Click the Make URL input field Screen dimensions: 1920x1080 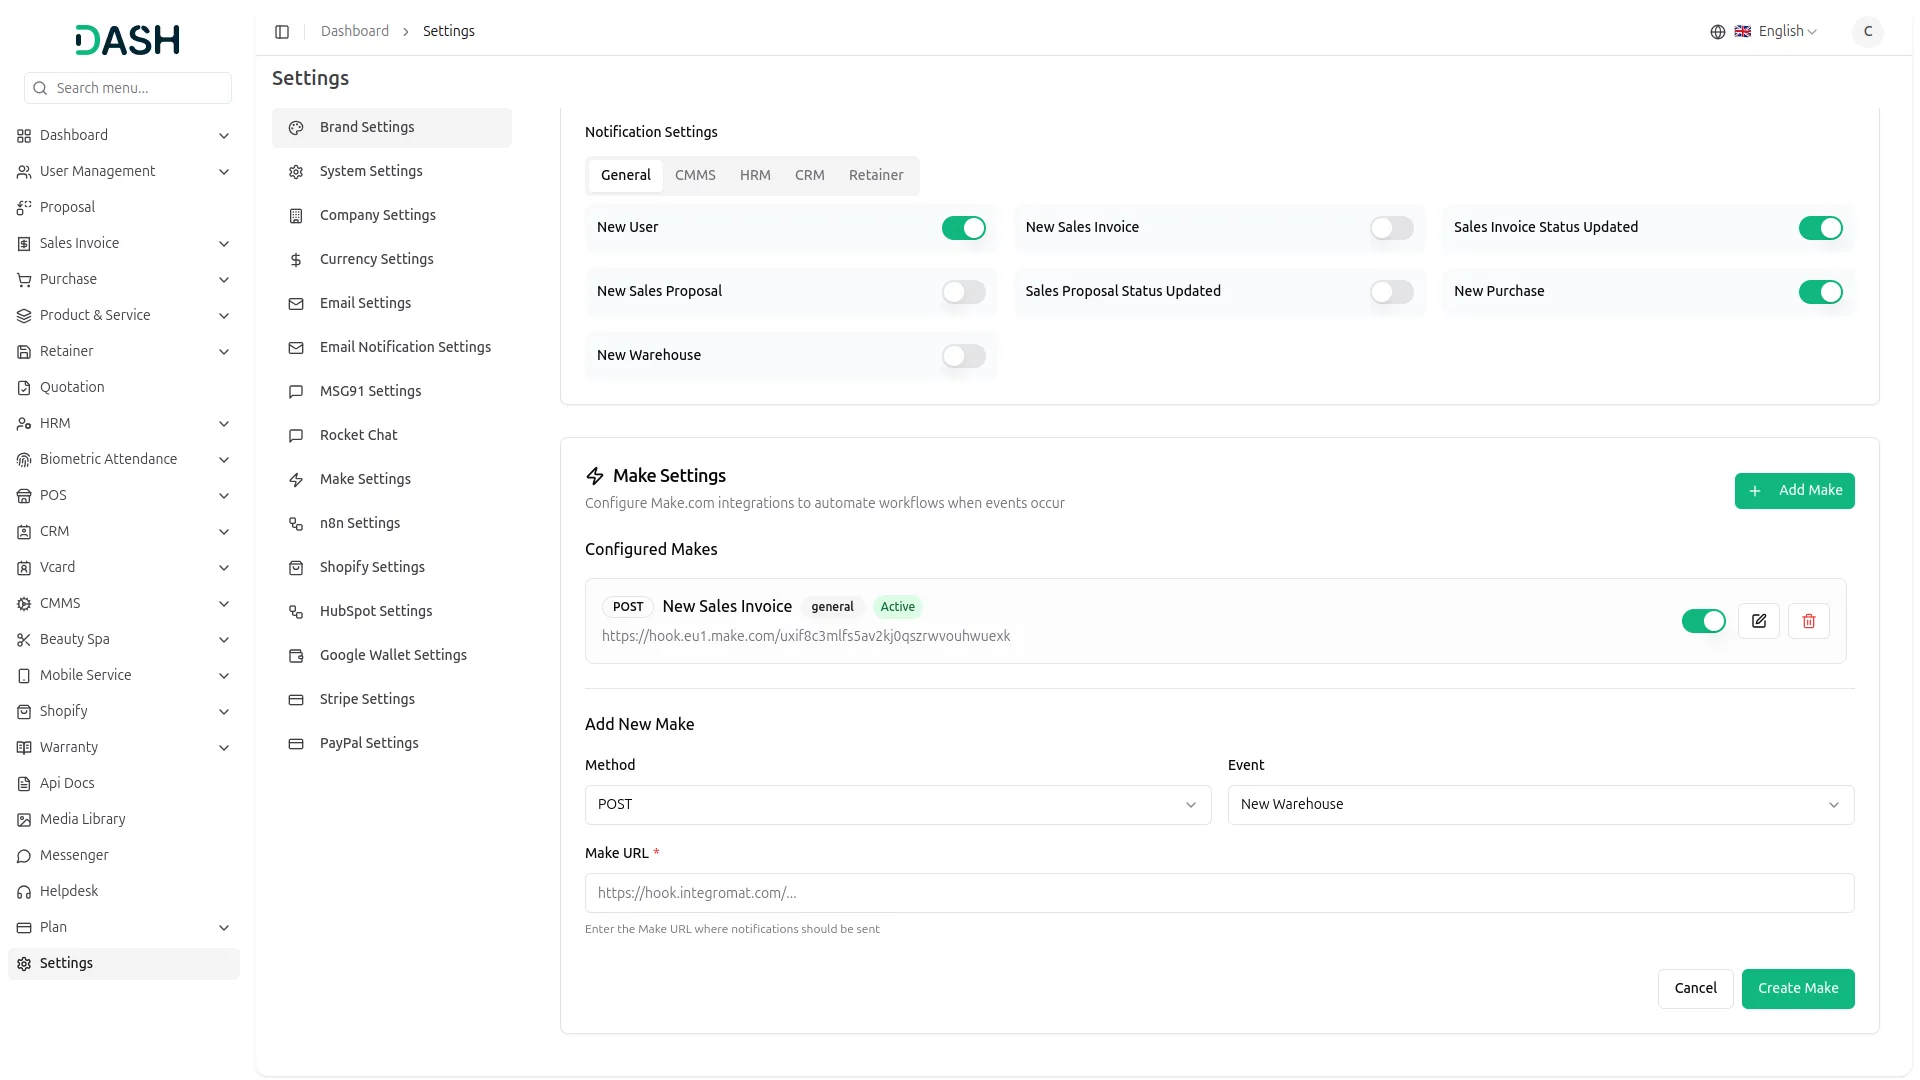(1219, 893)
